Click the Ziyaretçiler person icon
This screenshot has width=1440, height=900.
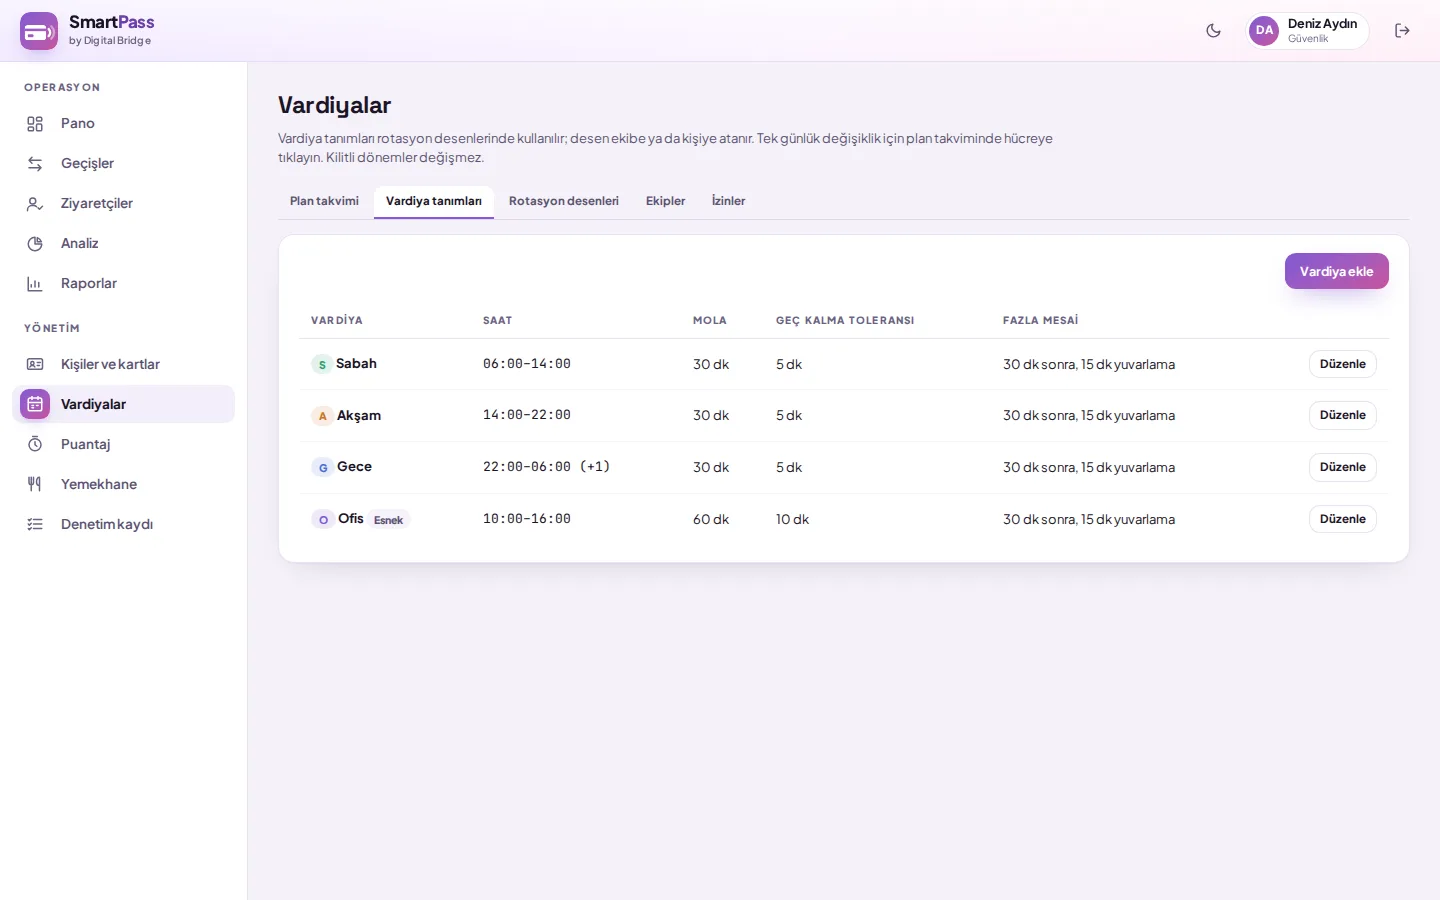click(x=35, y=204)
